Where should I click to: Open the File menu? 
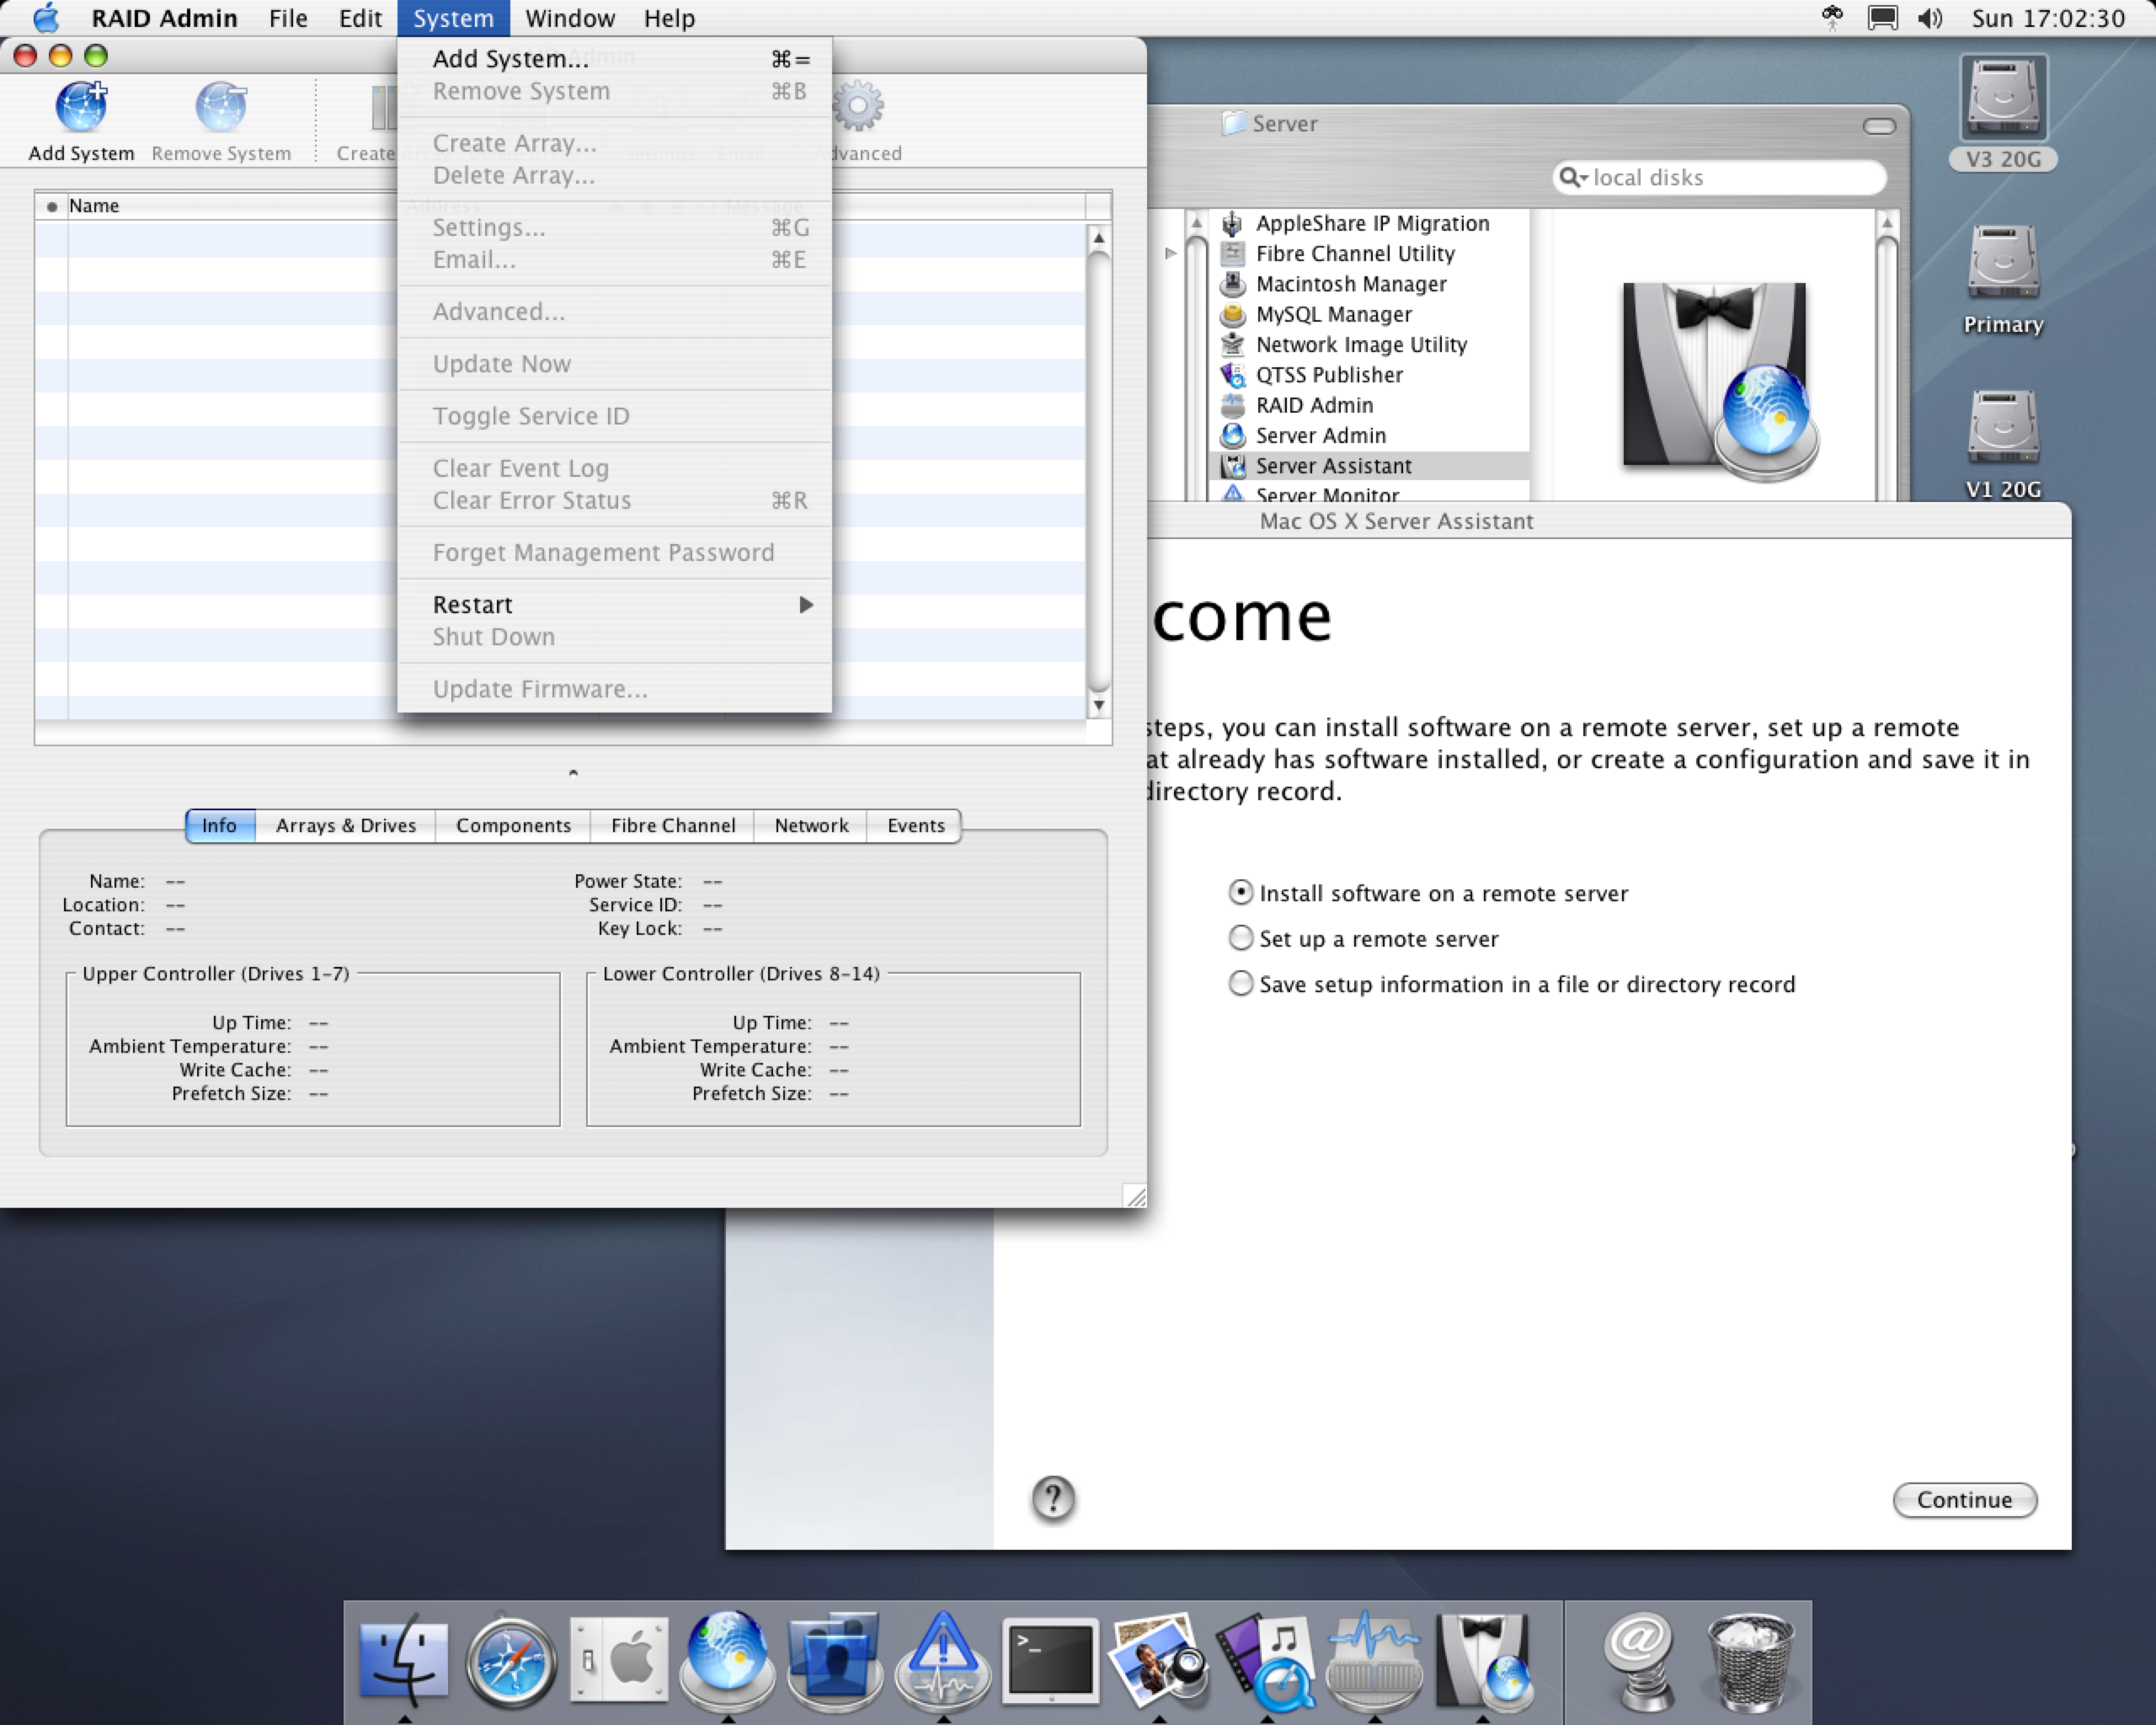(288, 18)
